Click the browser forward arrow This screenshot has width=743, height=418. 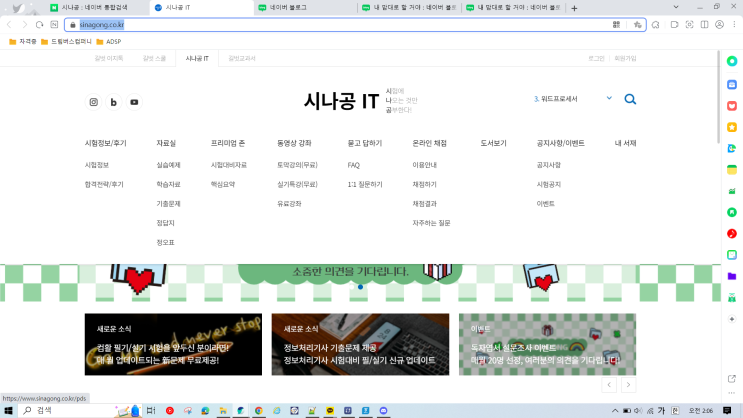click(24, 25)
